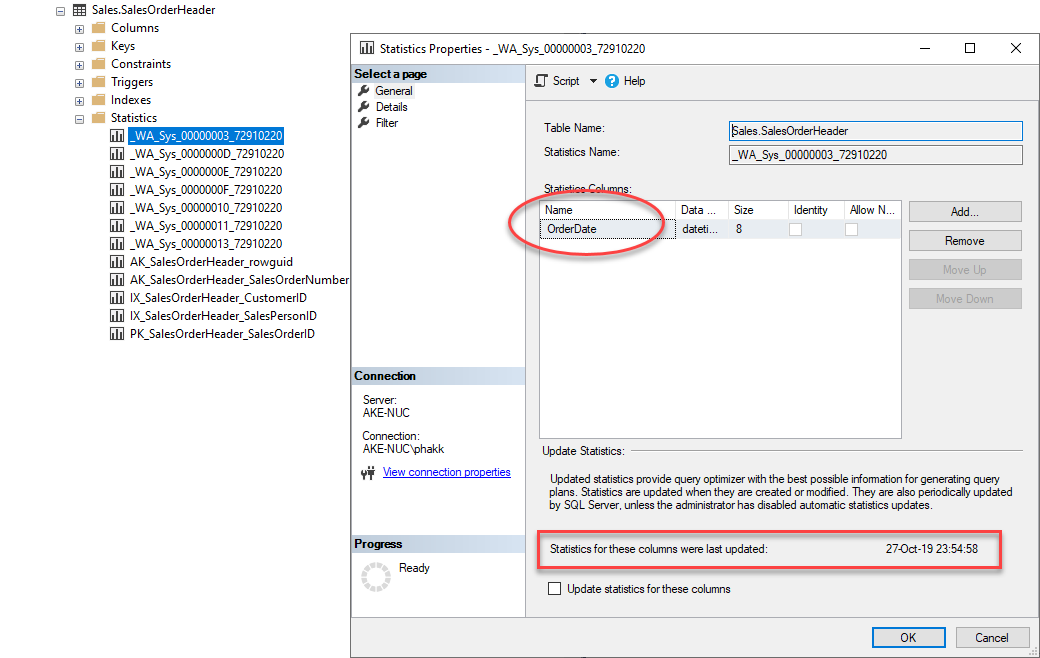Click the Add button for statistics columns
Viewport: 1040px width, 658px height.
pos(964,211)
